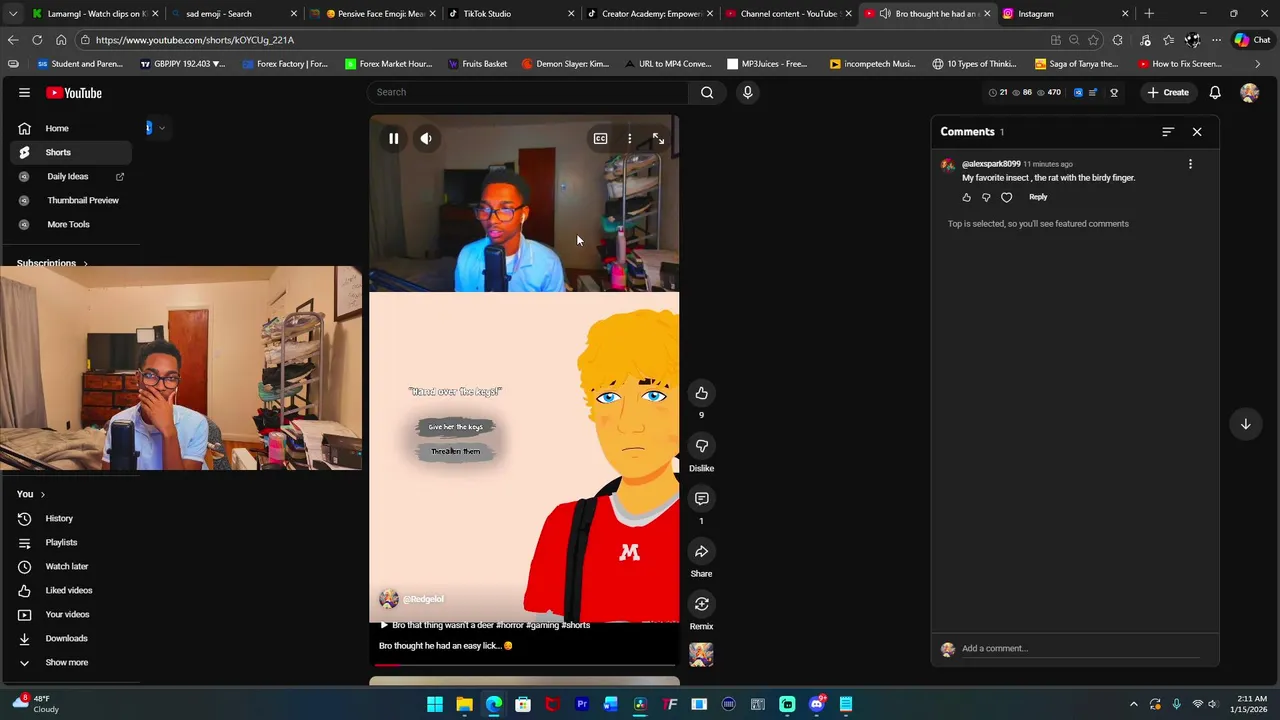Viewport: 1280px width, 720px height.
Task: Mute the Short's volume
Action: 426,139
